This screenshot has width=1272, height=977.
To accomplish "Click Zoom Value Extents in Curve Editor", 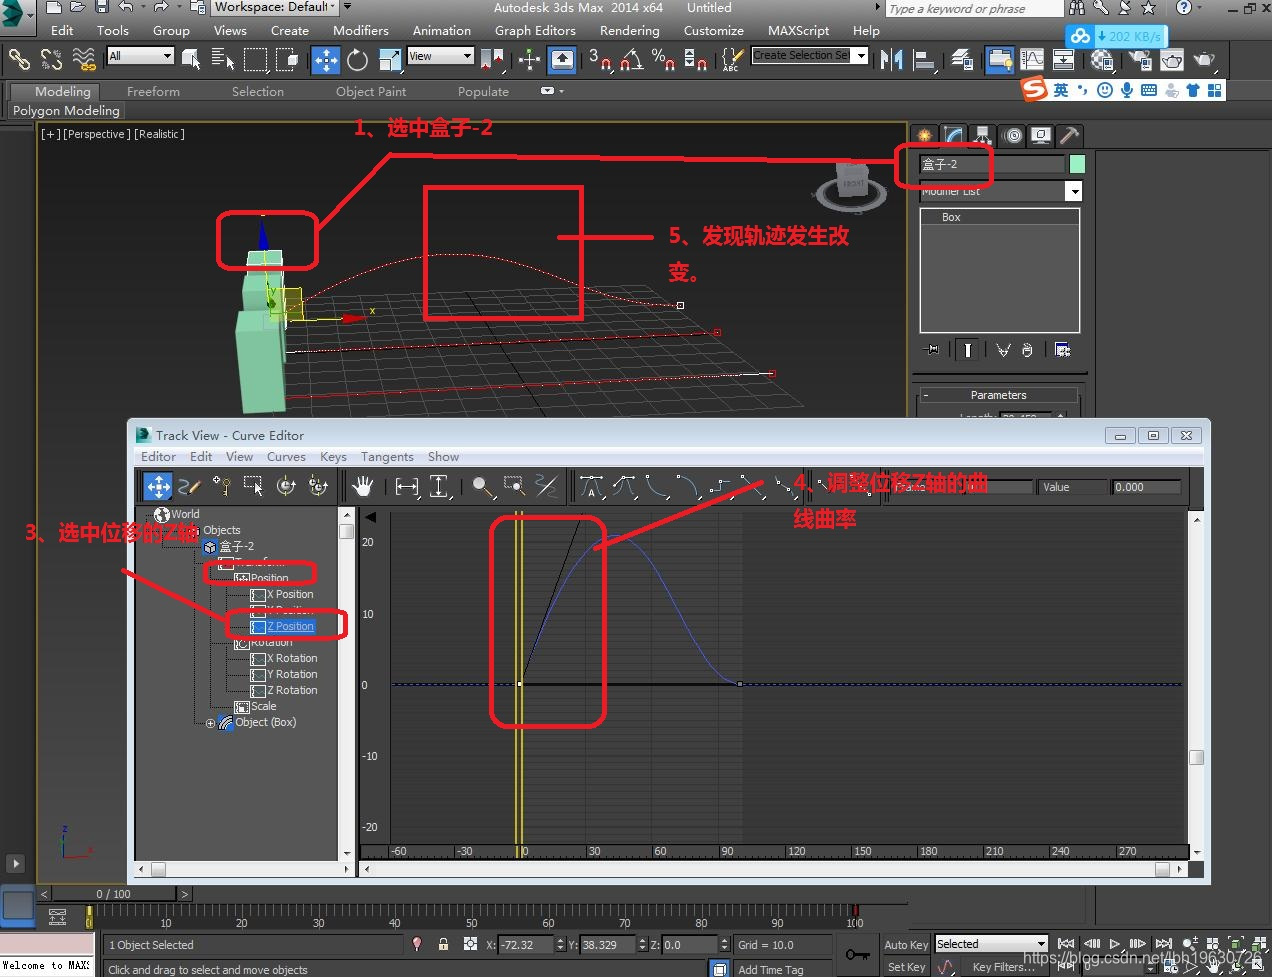I will click(440, 486).
